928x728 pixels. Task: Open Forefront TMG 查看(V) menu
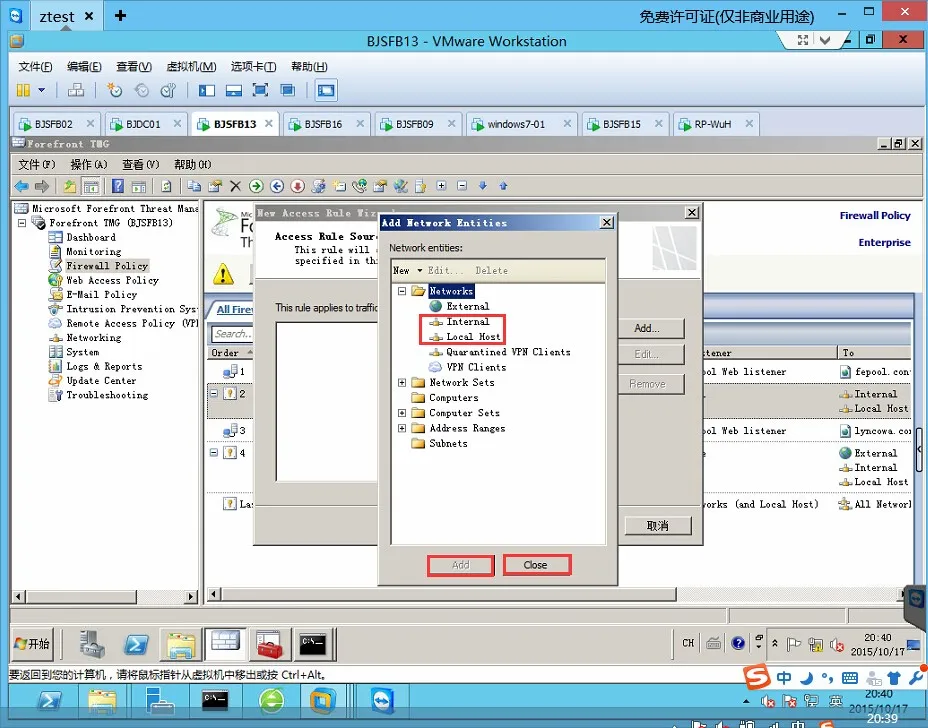[141, 165]
